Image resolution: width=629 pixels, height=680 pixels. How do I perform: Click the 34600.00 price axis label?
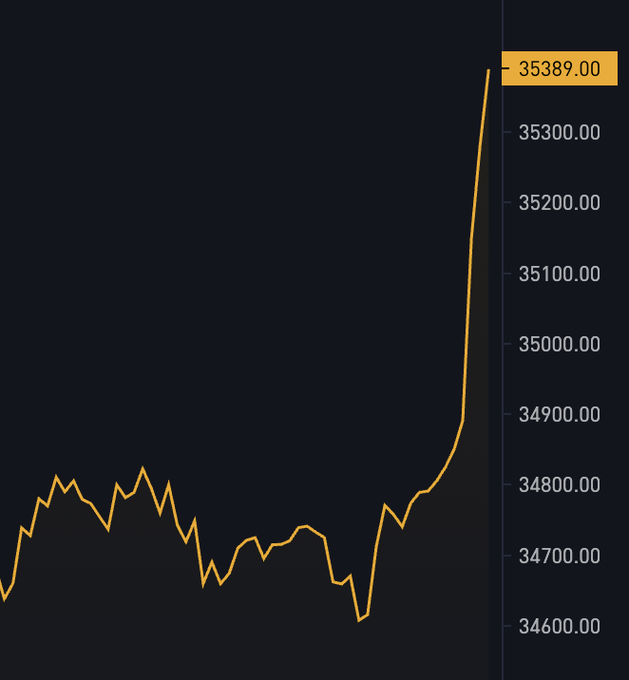[x=560, y=626]
